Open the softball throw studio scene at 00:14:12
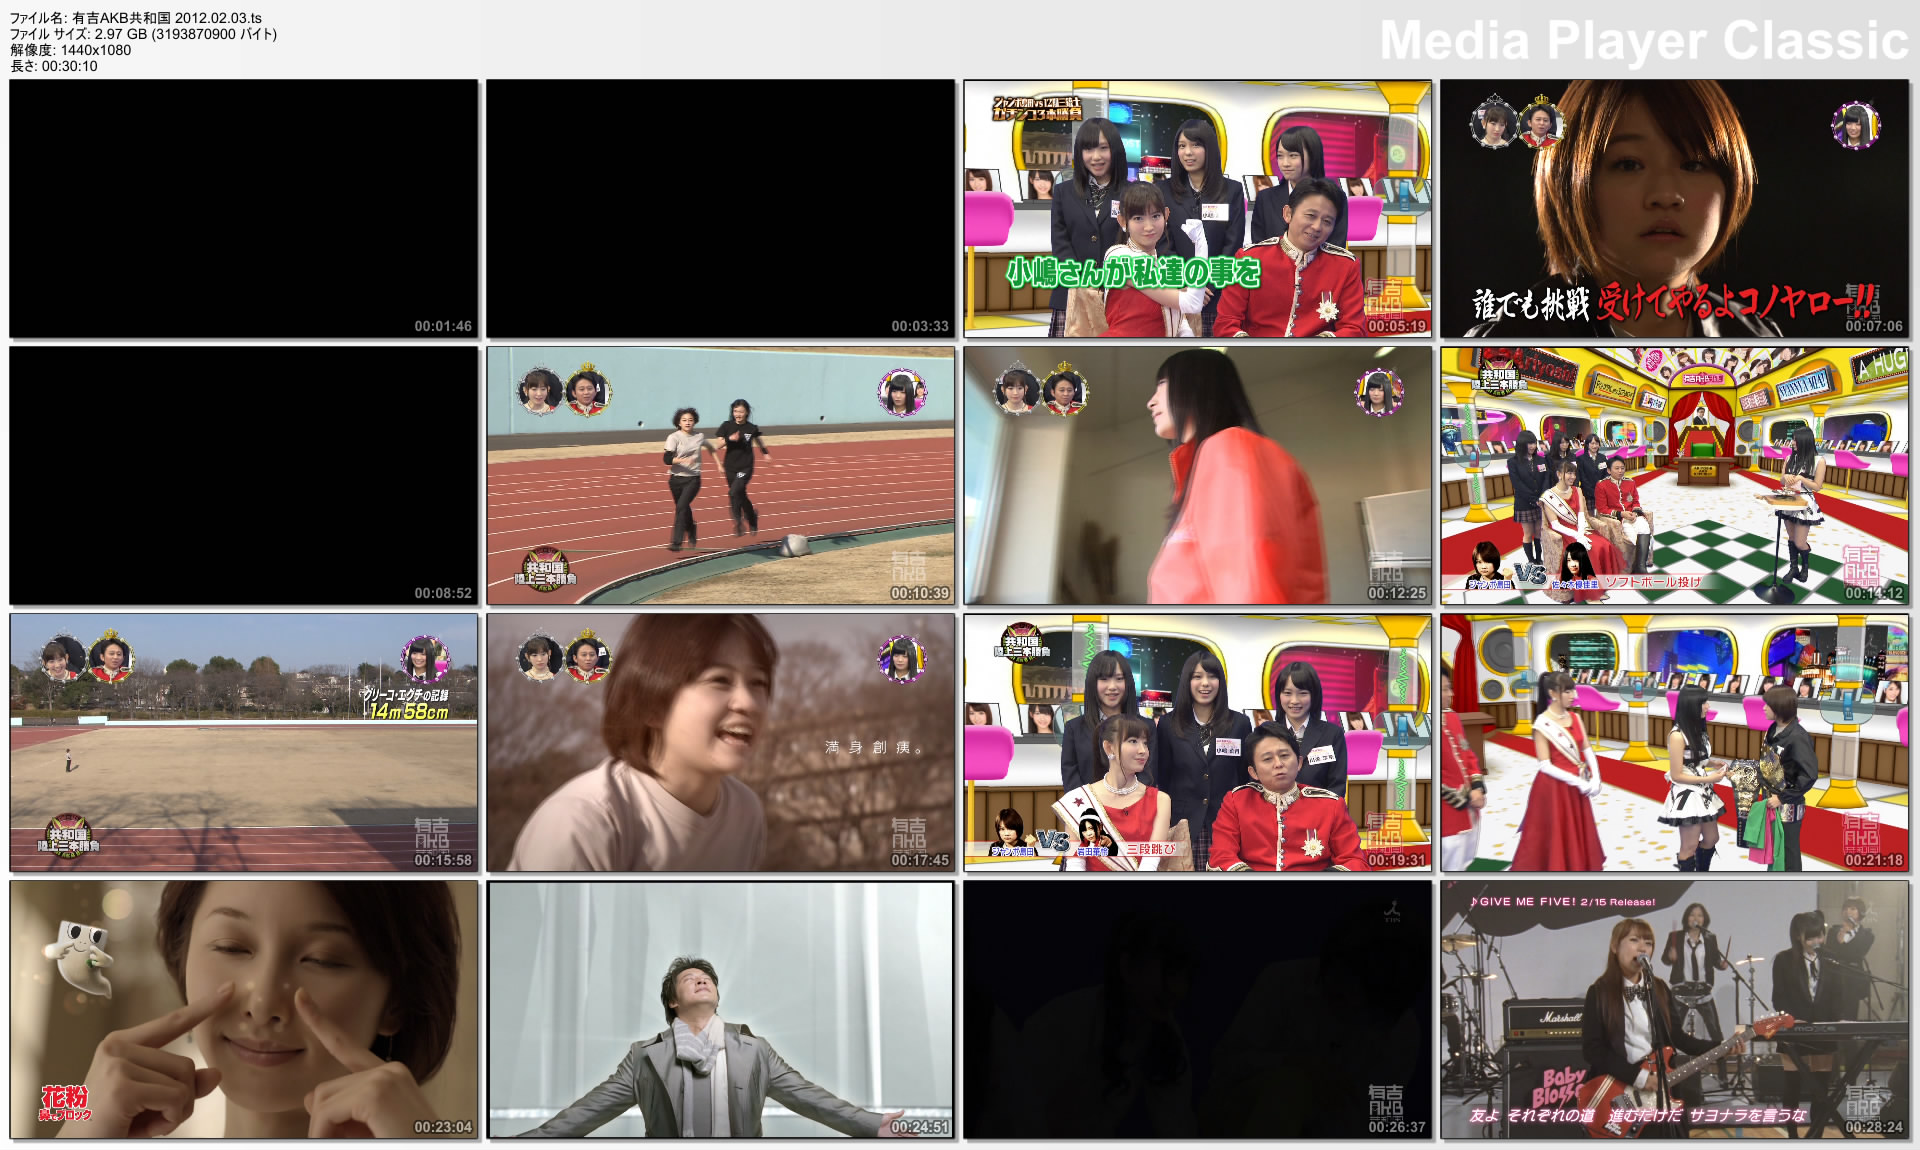 pyautogui.click(x=1673, y=477)
